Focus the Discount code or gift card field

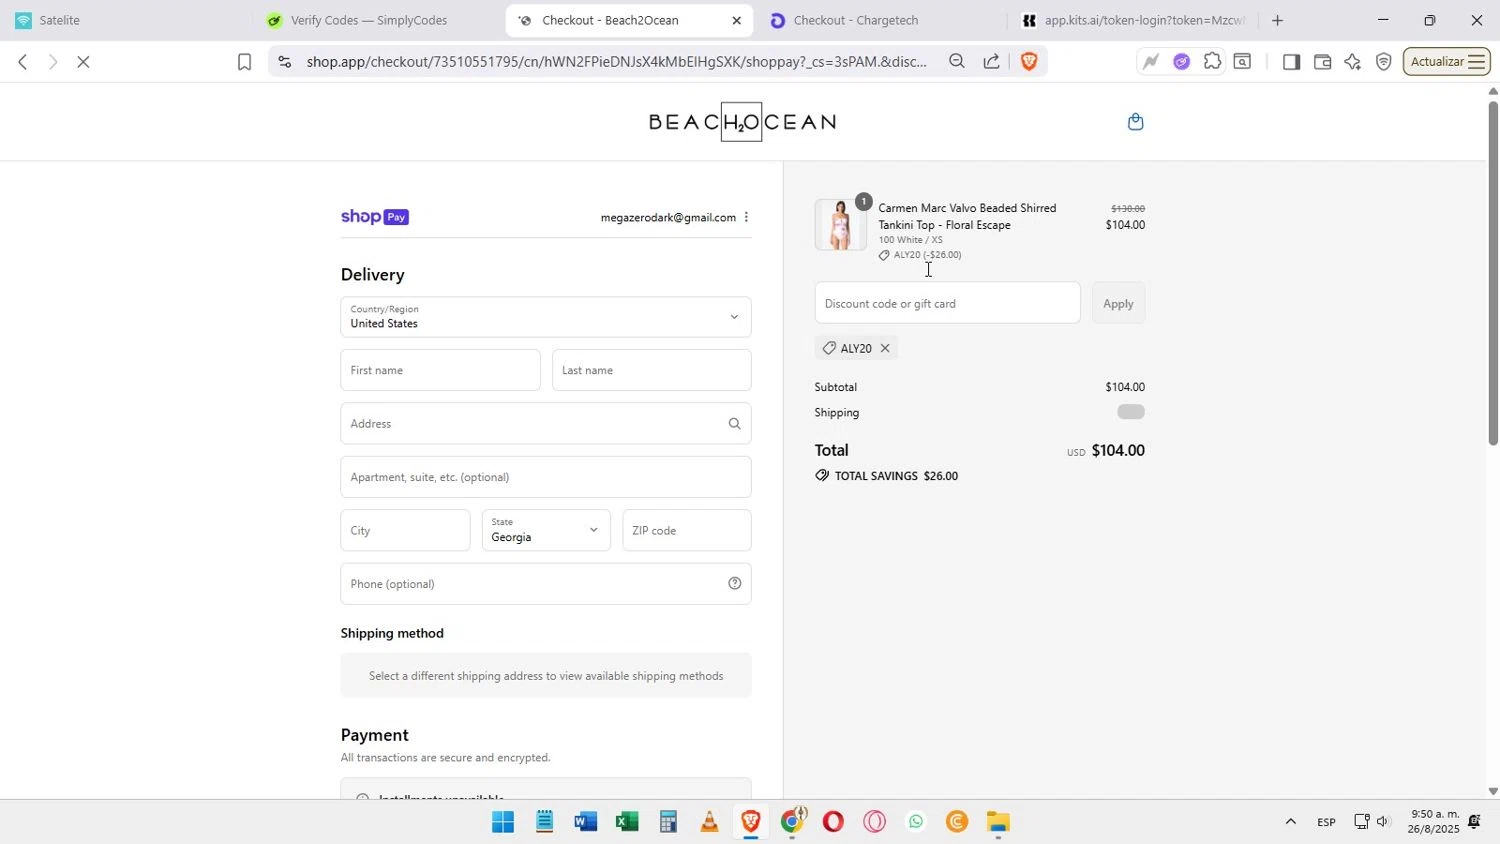pyautogui.click(x=947, y=303)
